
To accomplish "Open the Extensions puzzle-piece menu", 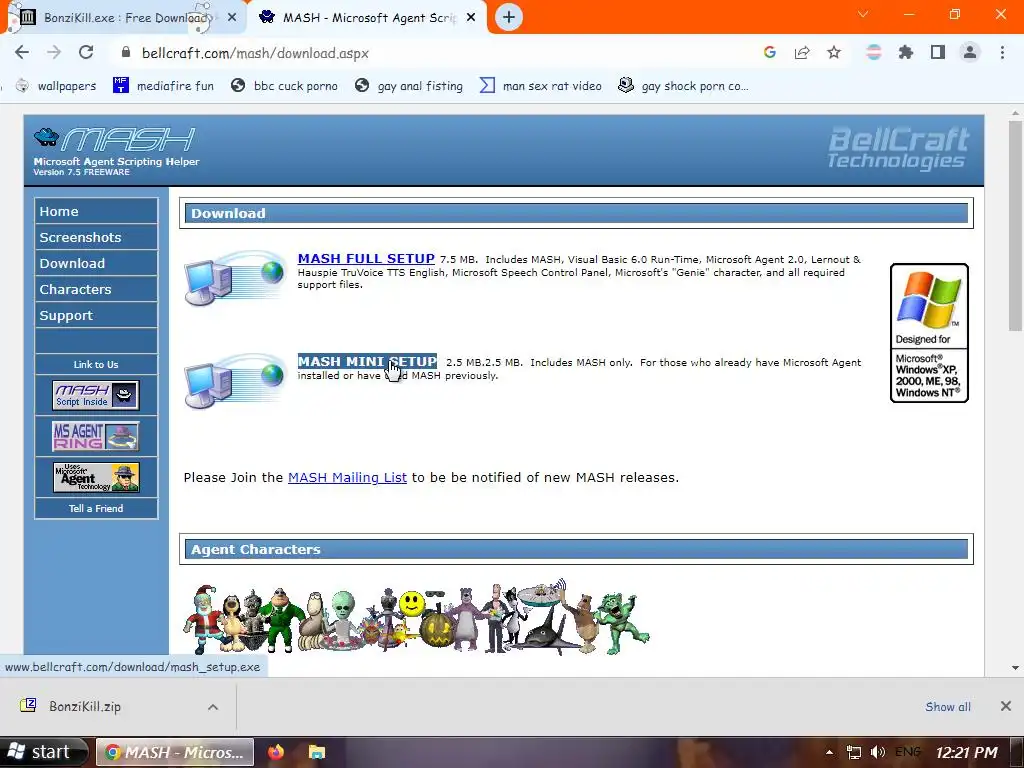I will [x=906, y=53].
